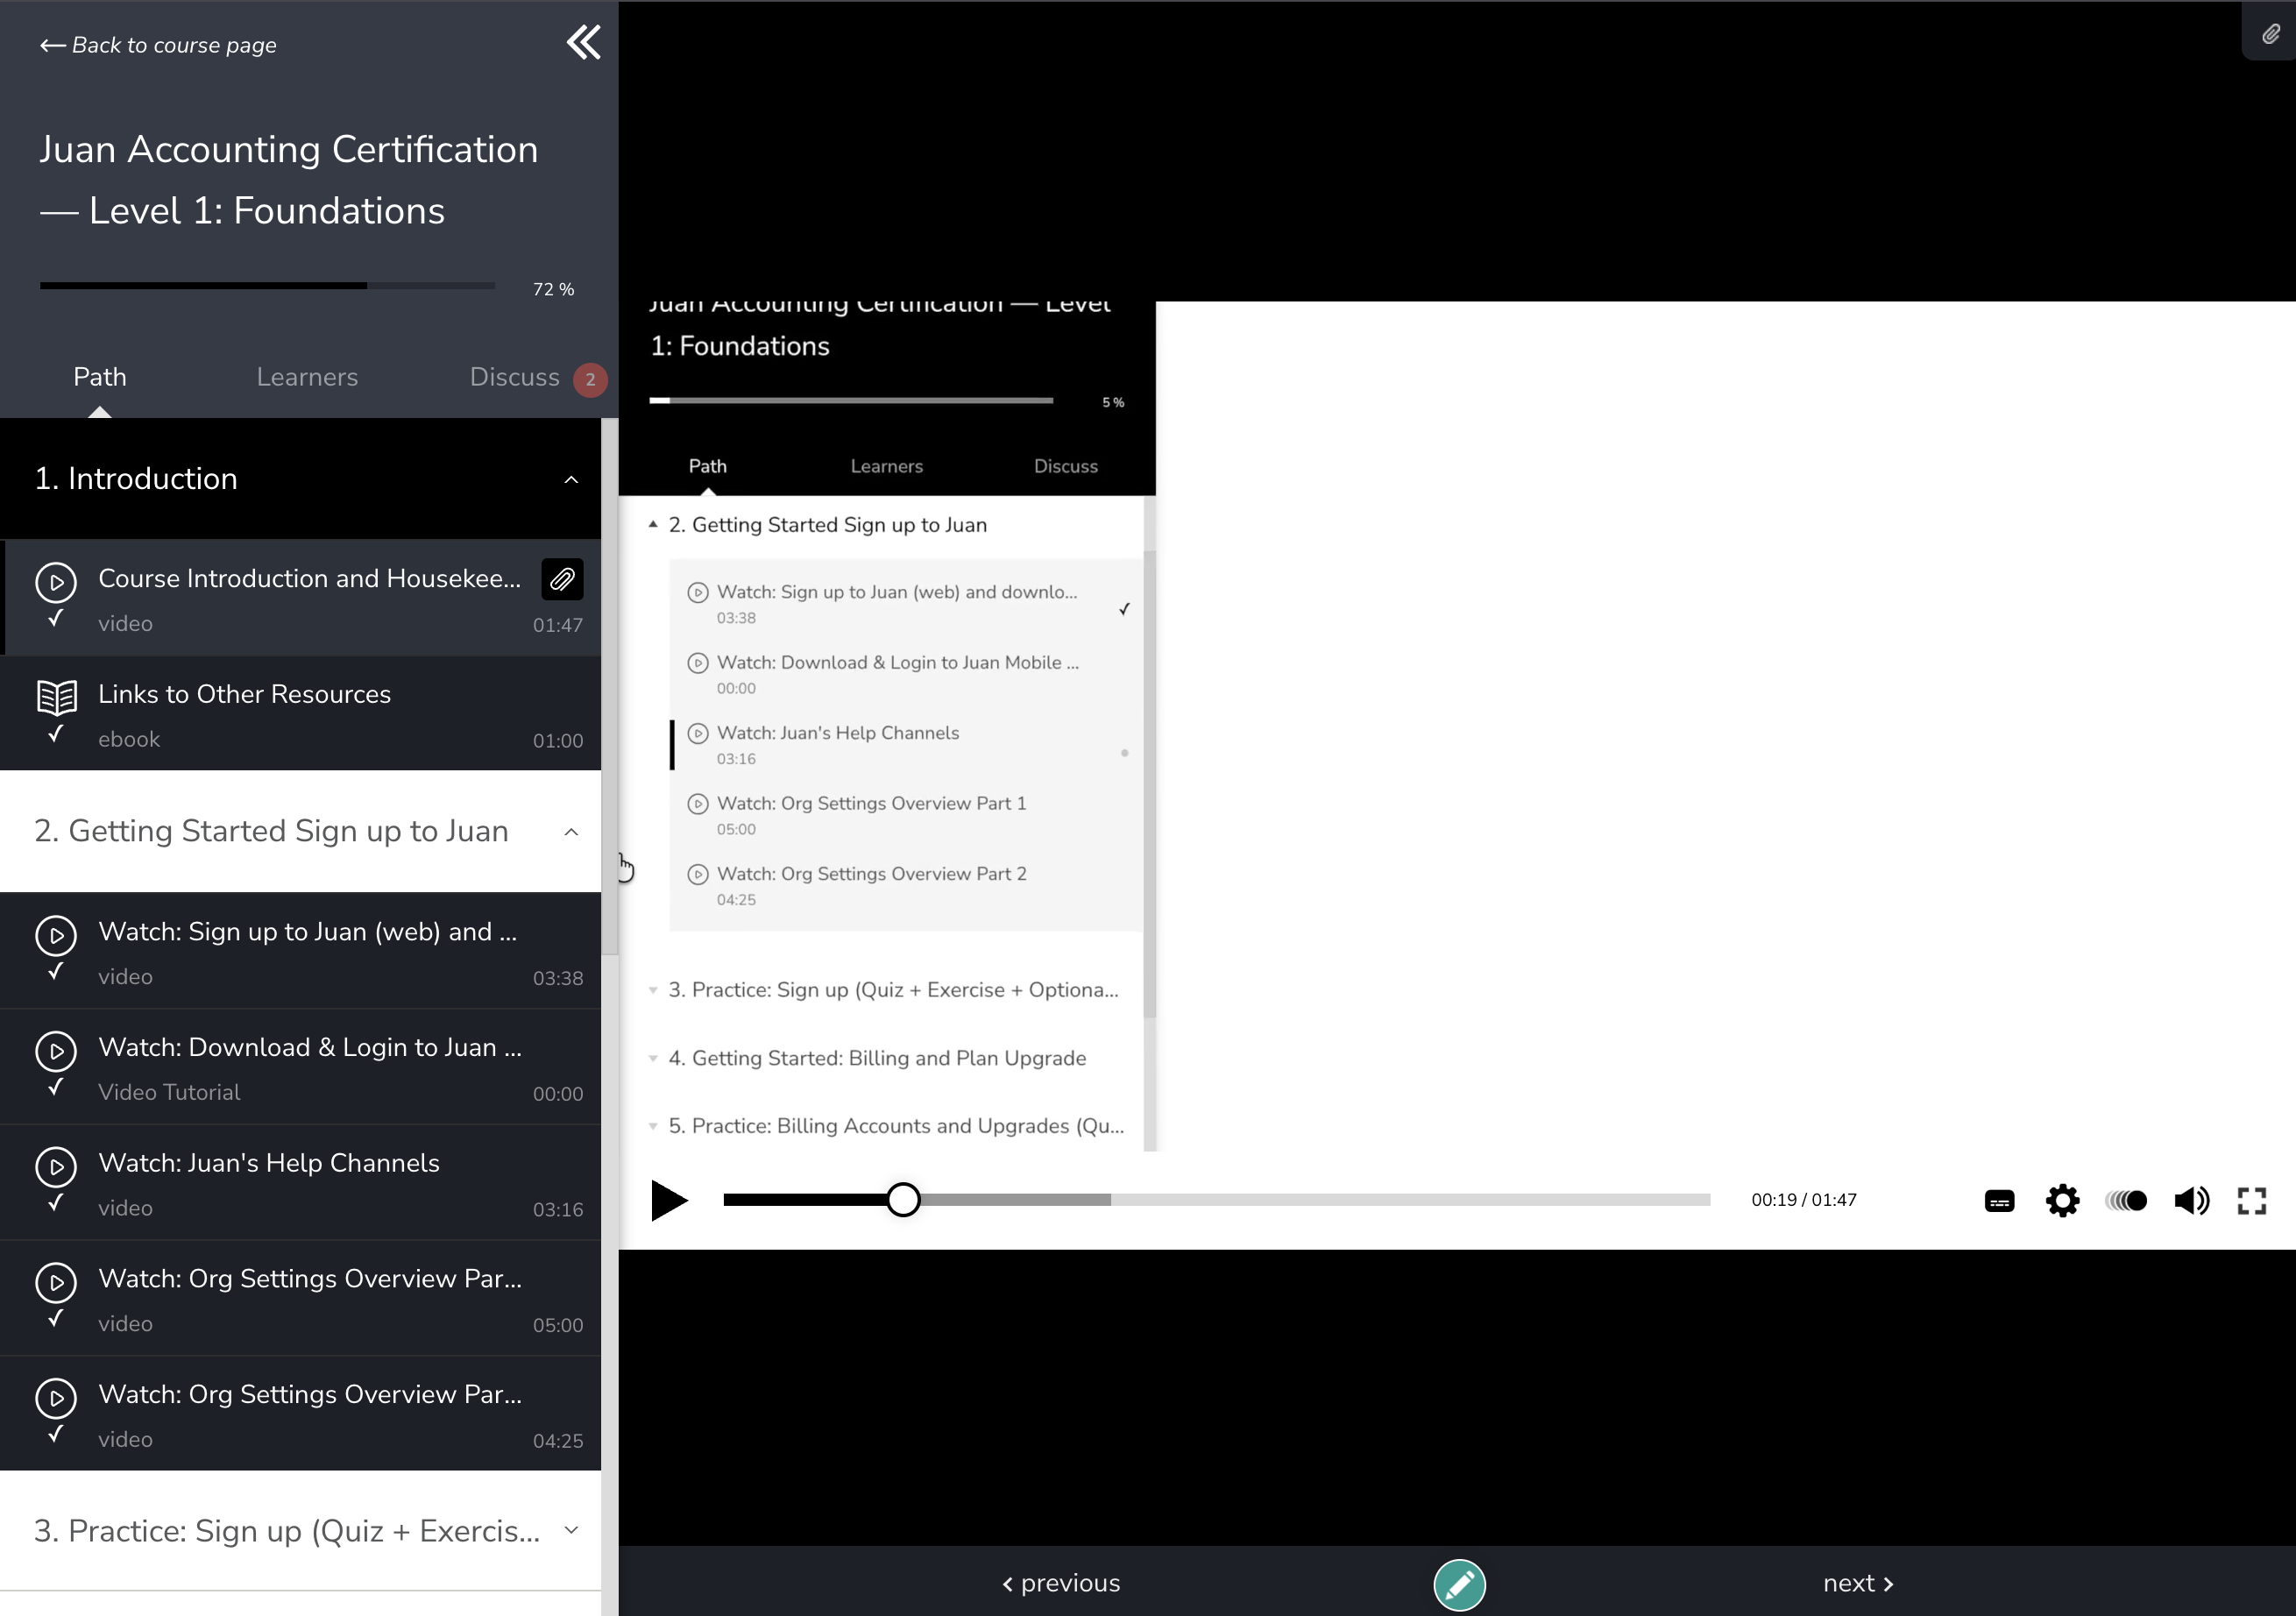The image size is (2296, 1616).
Task: Go back to course page
Action: [158, 45]
